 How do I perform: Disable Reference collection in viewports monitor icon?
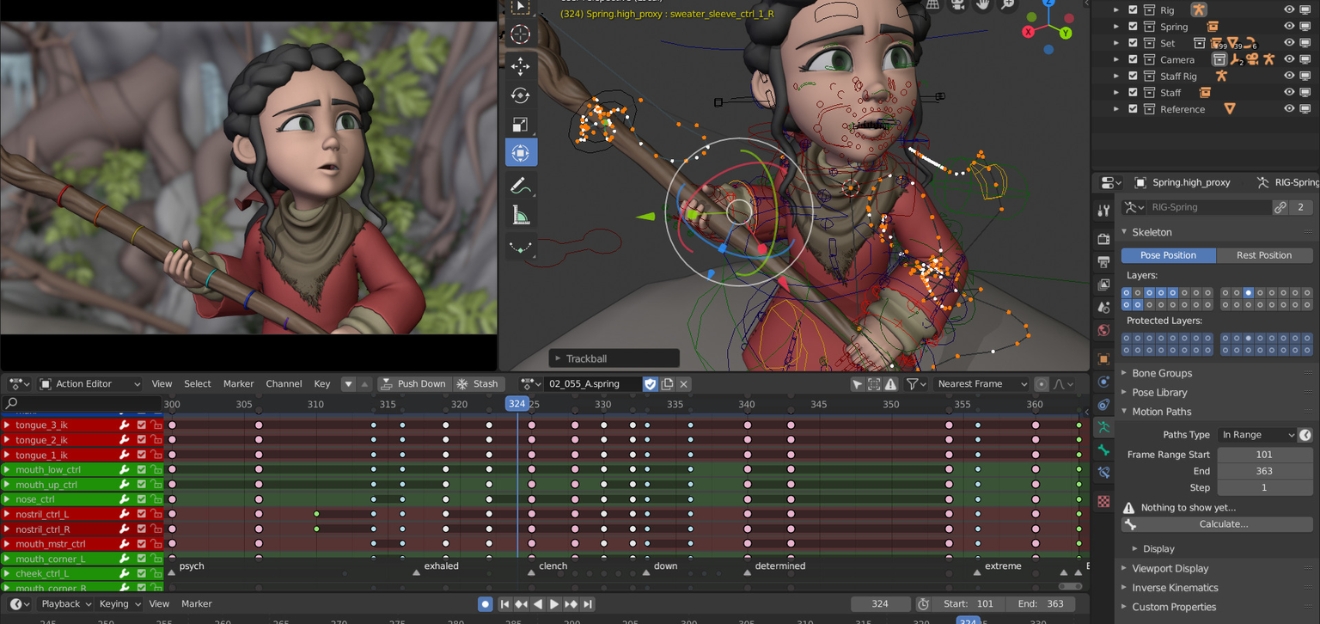click(x=1305, y=109)
